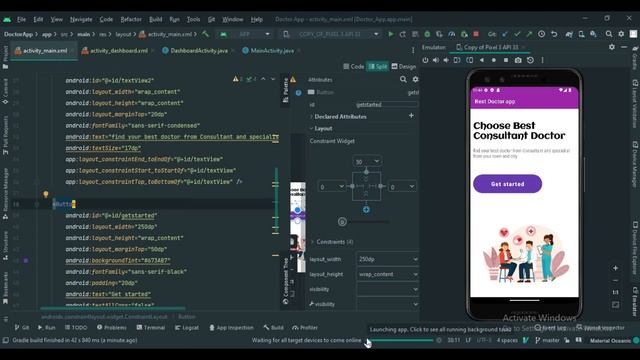Raise emulator volume with the speaker icon
The image size is (640, 360).
436,60
